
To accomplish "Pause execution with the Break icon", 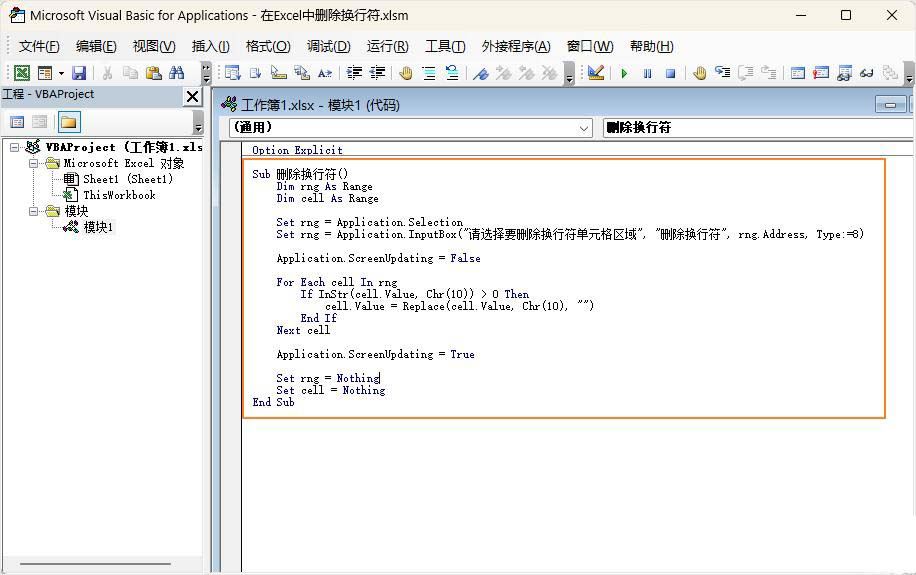I will [647, 73].
